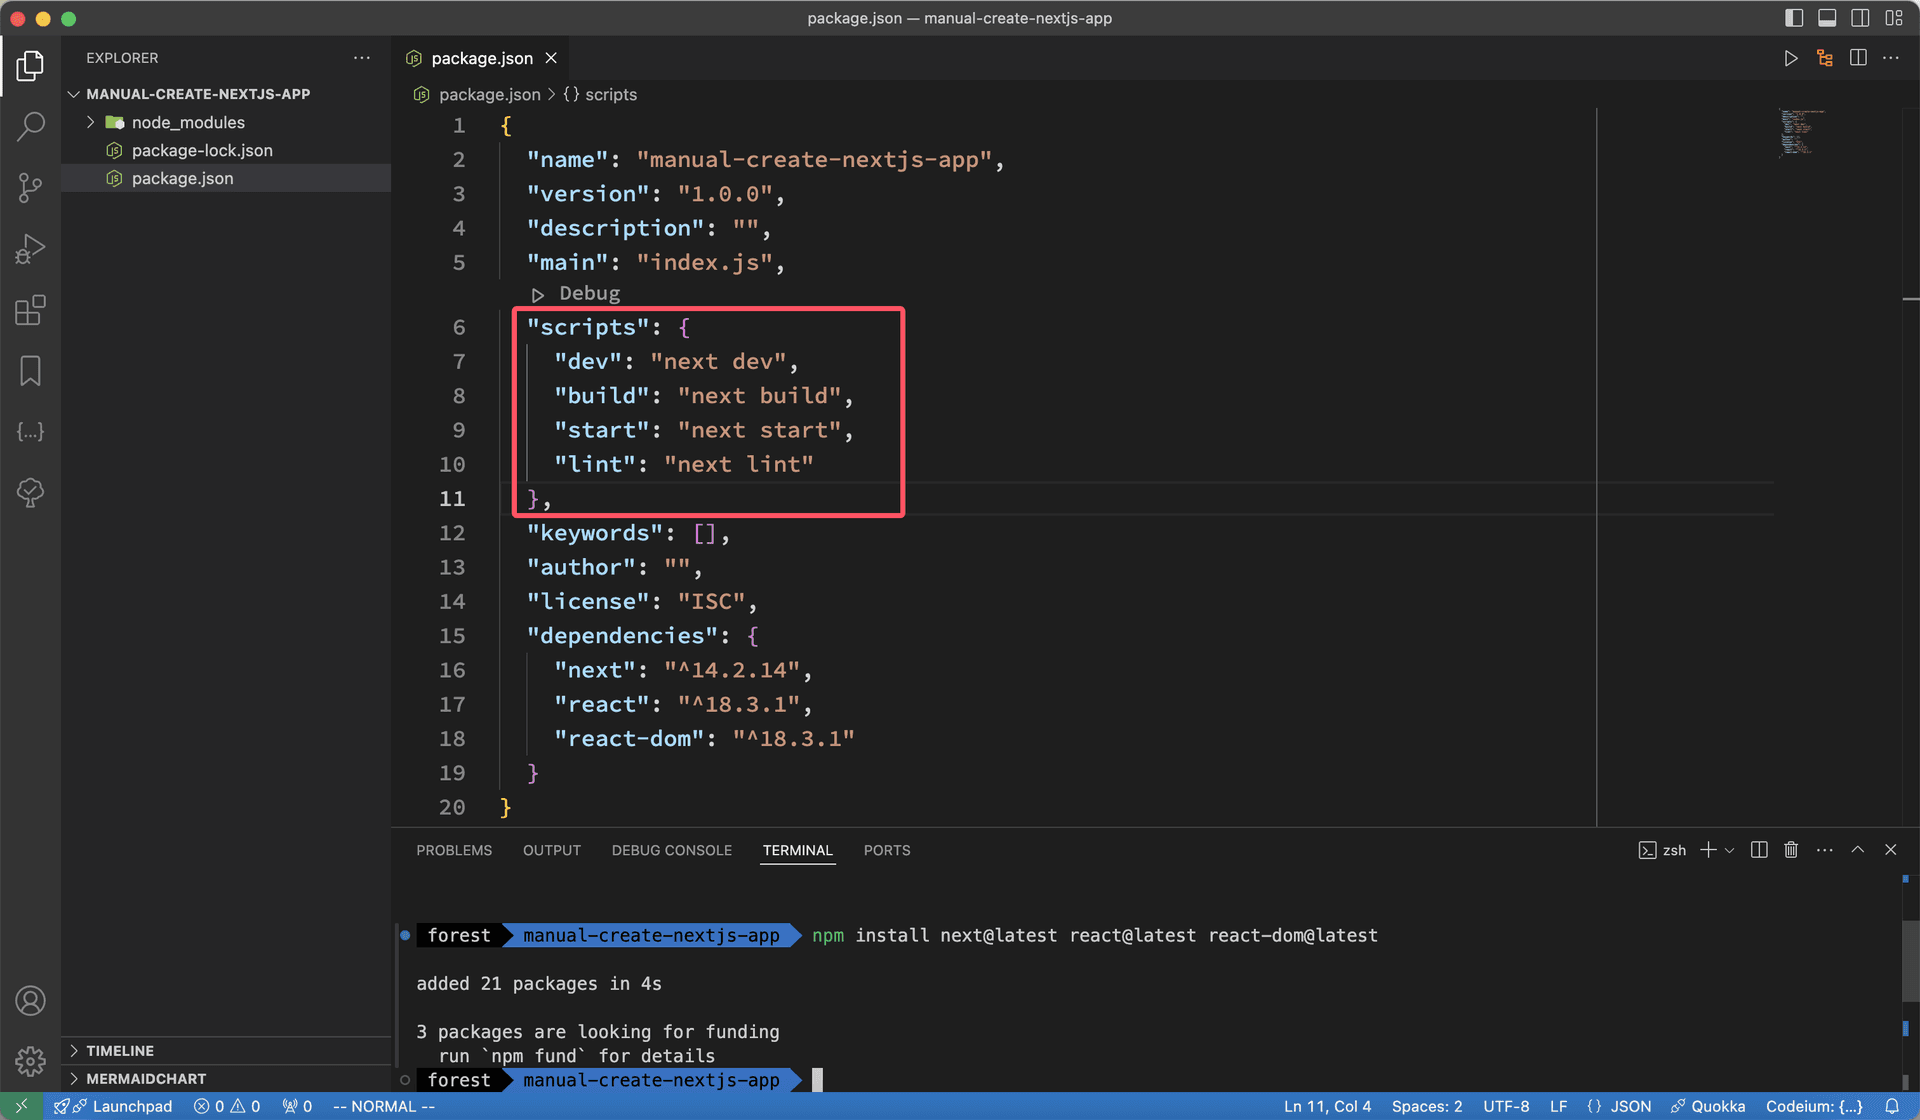This screenshot has width=1920, height=1120.
Task: Toggle the secondary side bar layout
Action: click(x=1860, y=18)
